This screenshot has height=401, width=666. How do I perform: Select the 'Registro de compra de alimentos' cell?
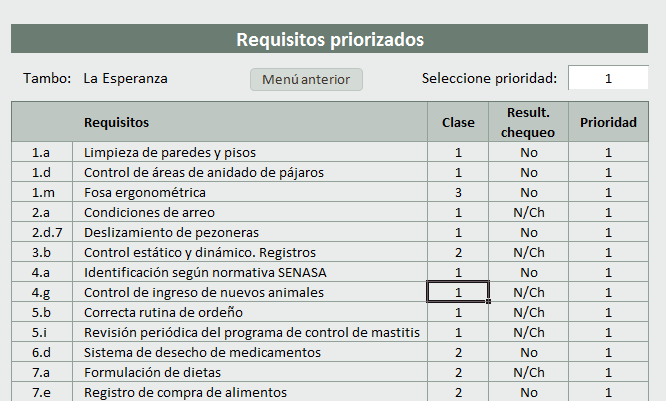click(x=185, y=392)
